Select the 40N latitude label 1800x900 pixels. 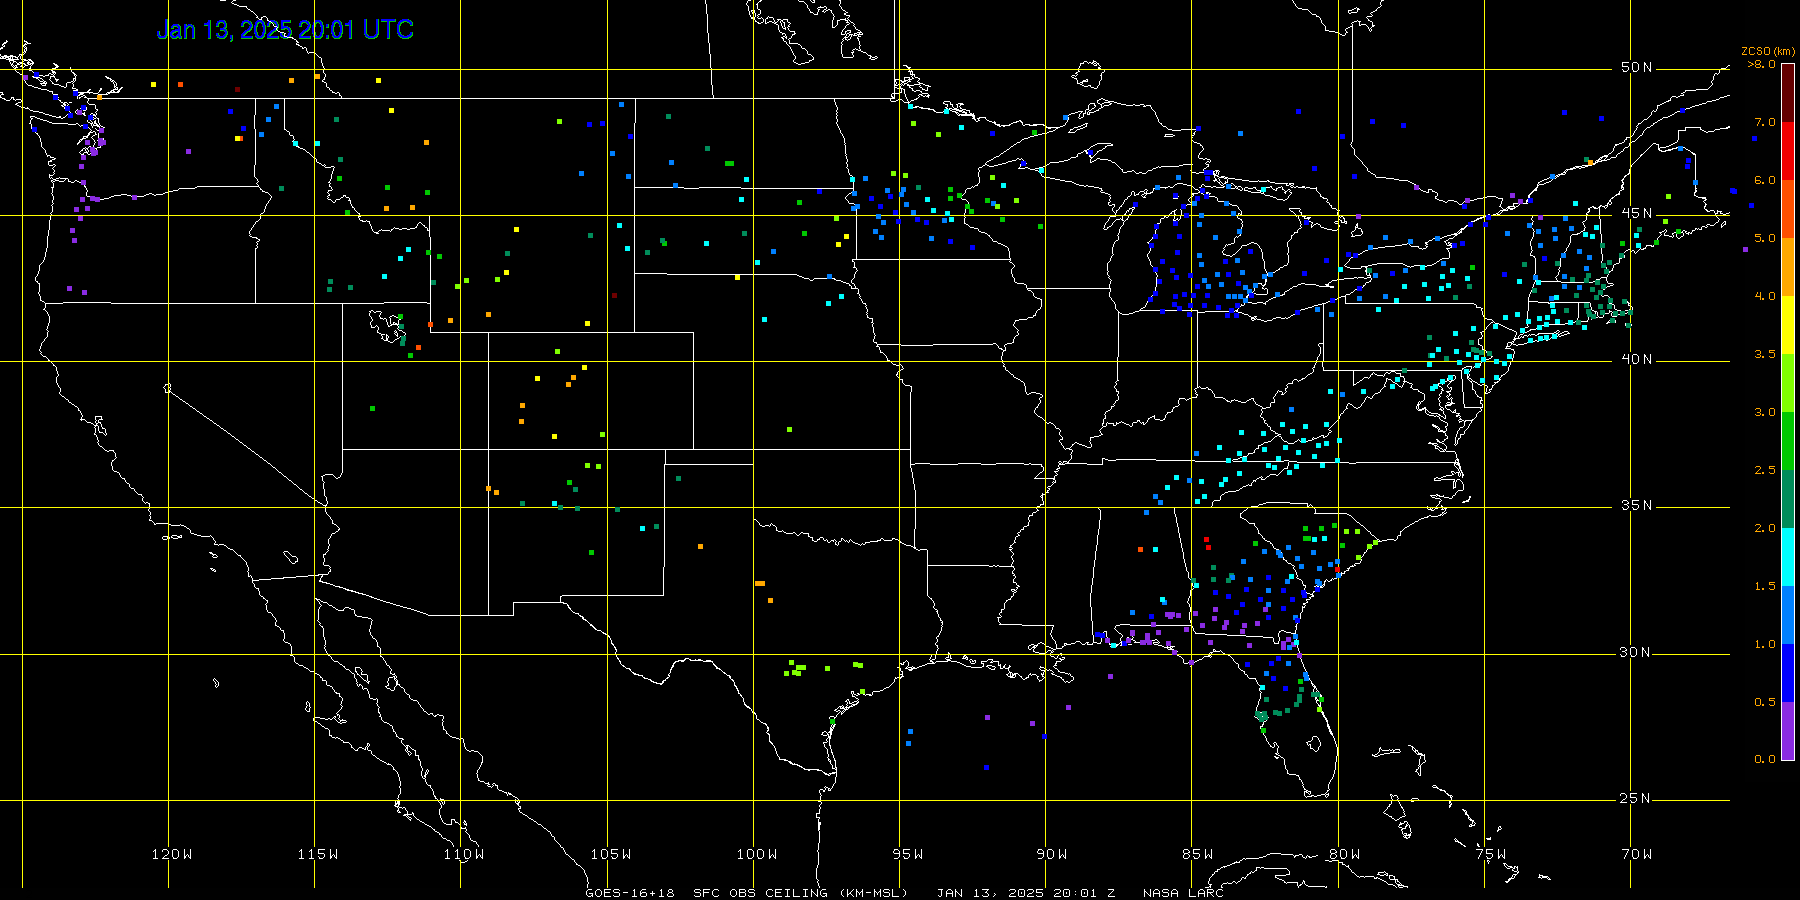1636,359
